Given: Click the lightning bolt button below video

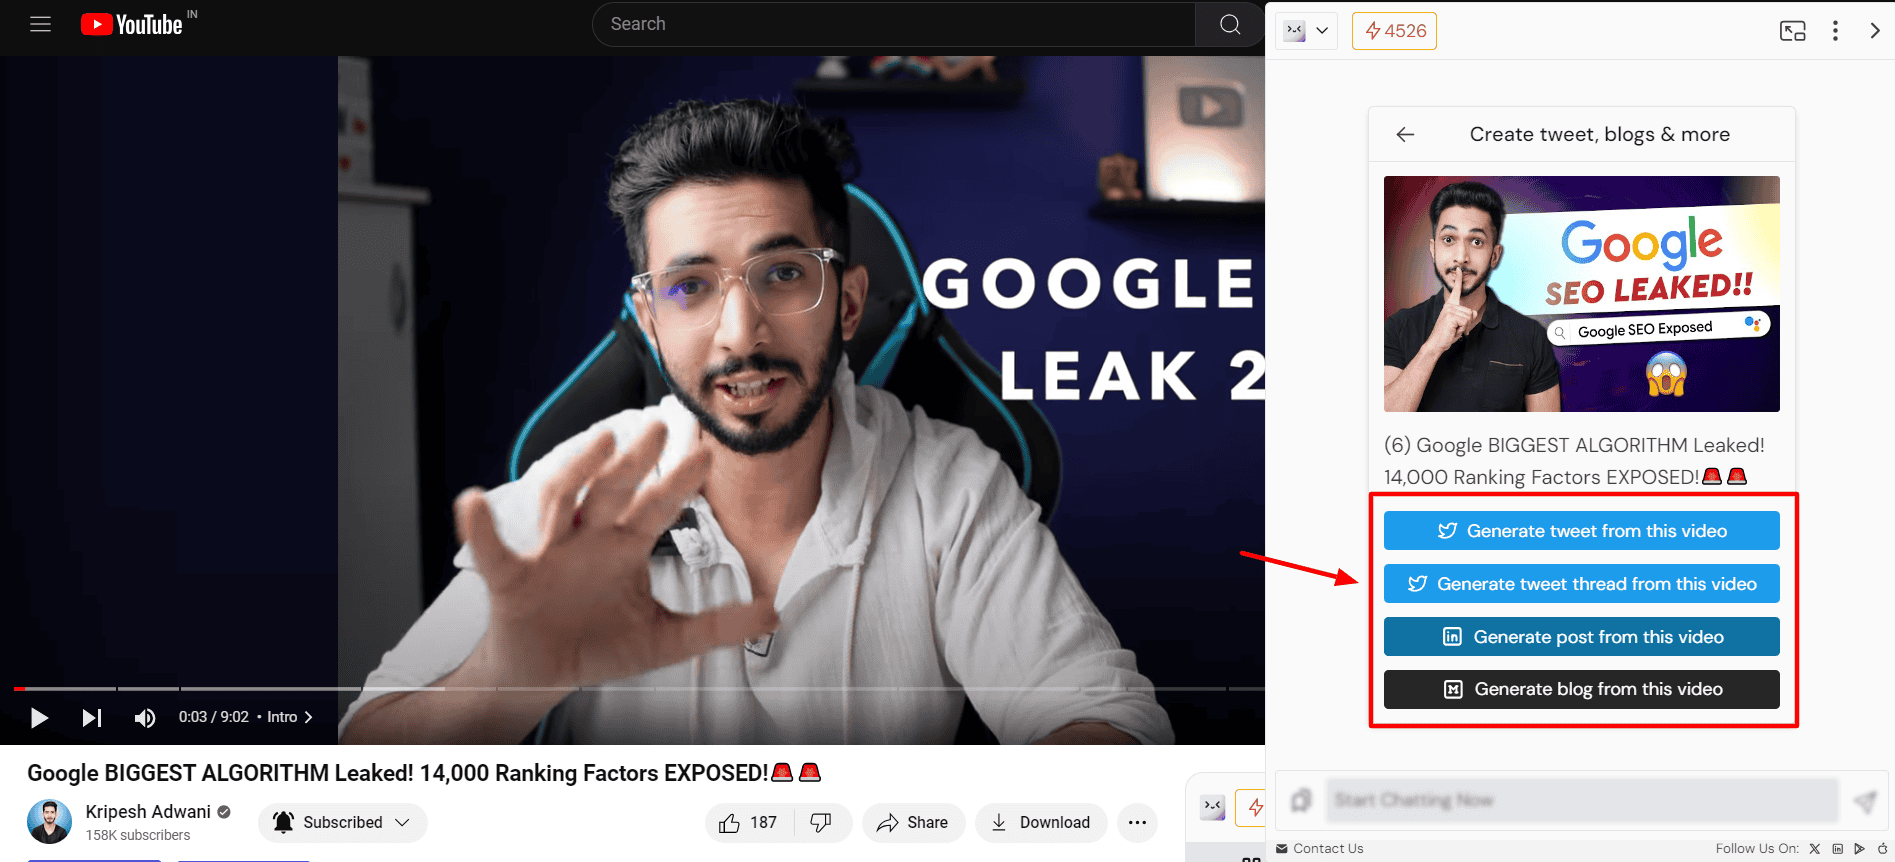Looking at the screenshot, I should 1252,808.
